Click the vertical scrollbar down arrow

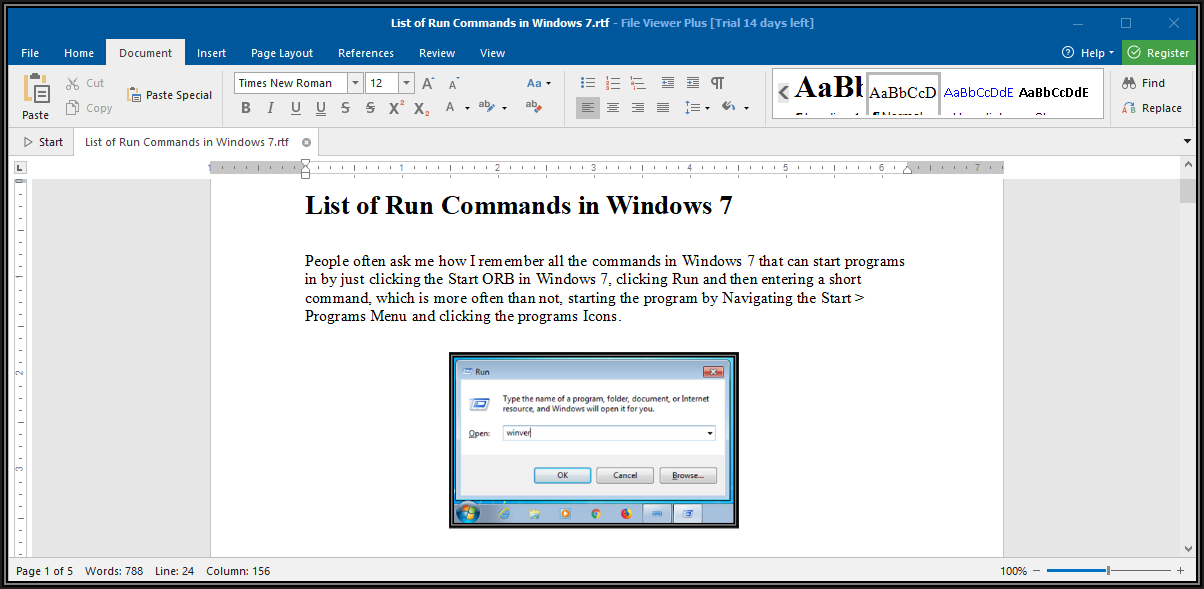click(1187, 547)
